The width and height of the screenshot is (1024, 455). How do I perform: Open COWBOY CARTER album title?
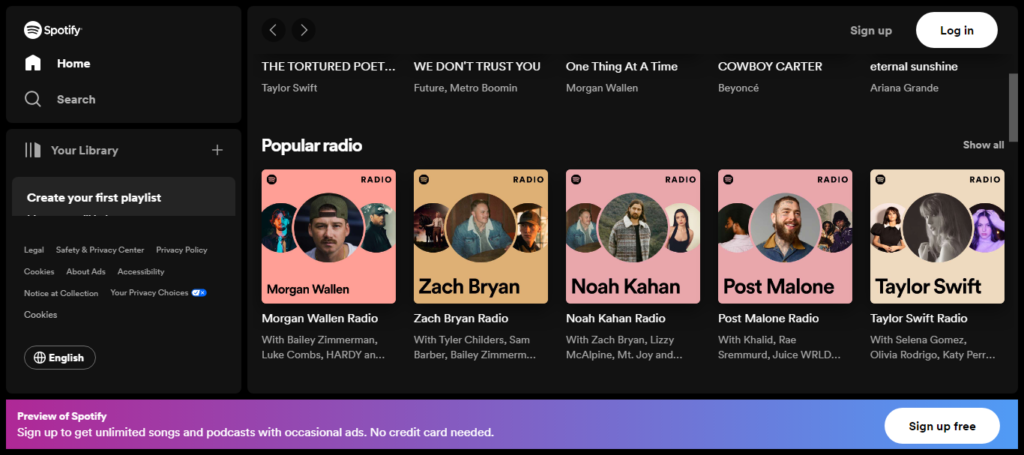(x=770, y=67)
